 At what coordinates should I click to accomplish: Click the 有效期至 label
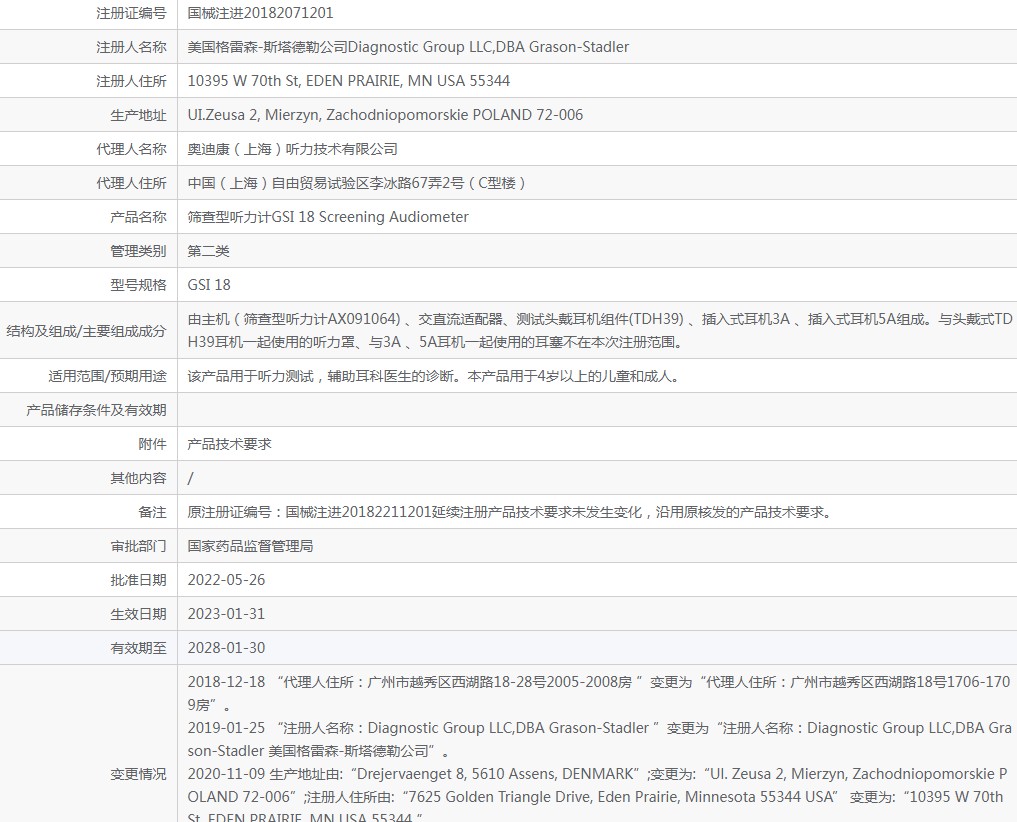(138, 647)
